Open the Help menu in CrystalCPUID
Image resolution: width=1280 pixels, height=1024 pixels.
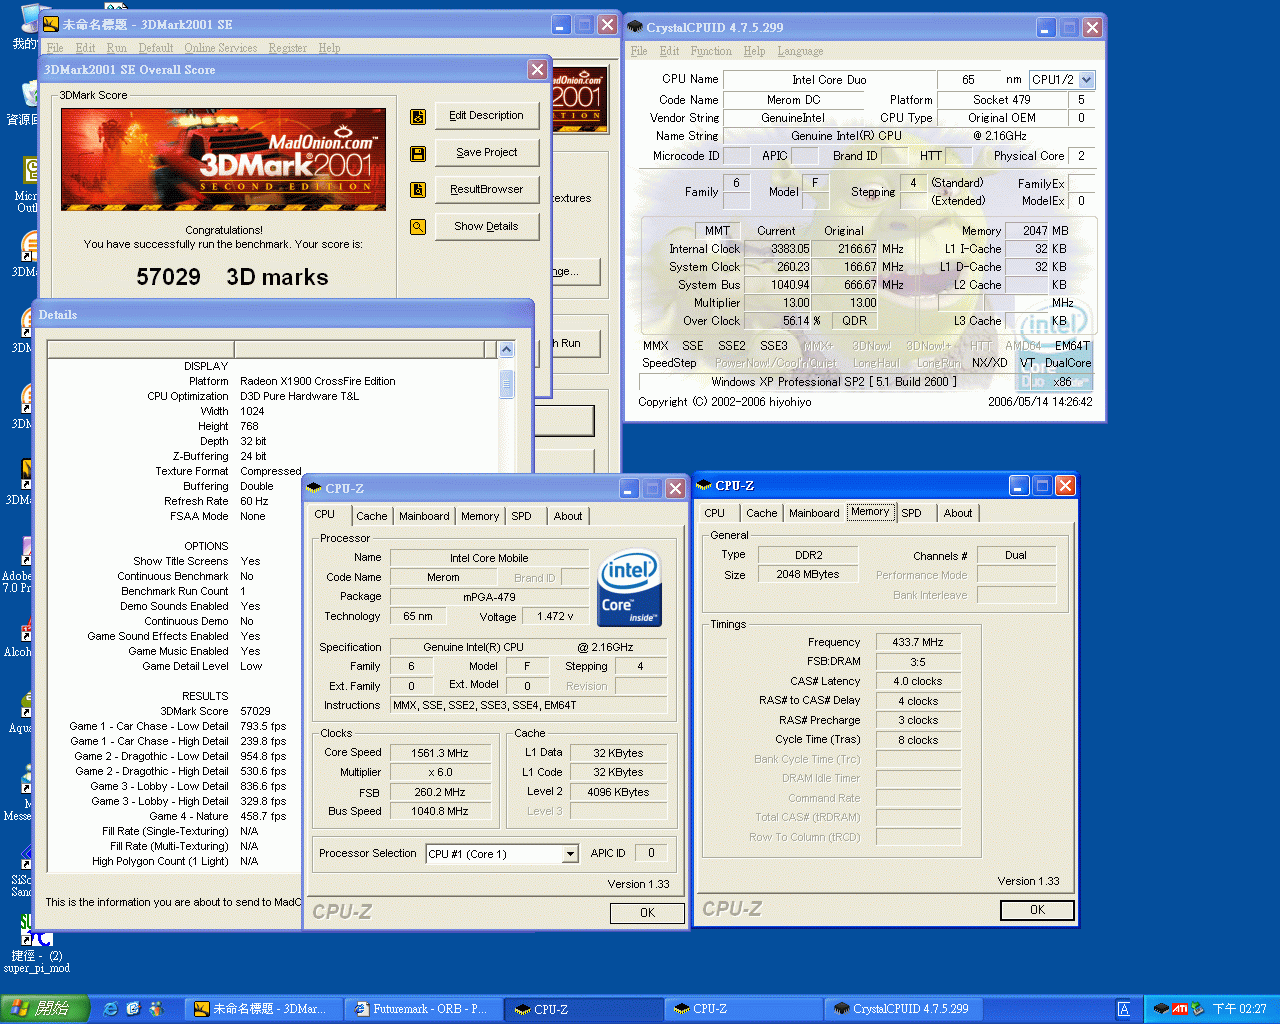pos(754,51)
